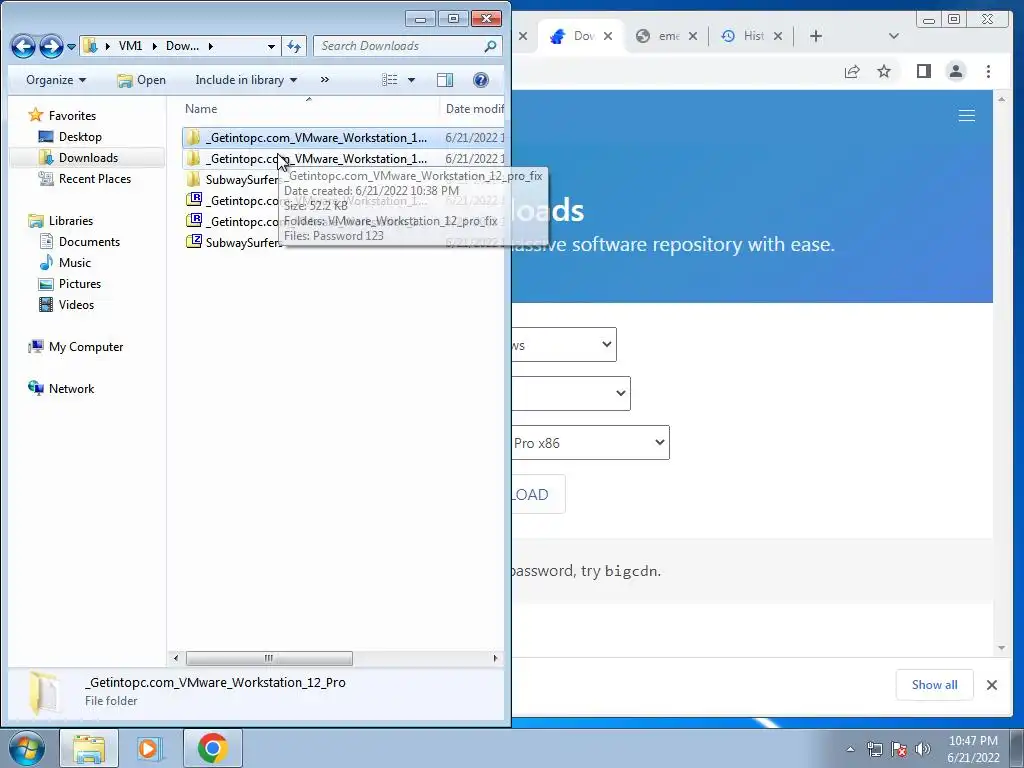This screenshot has width=1024, height=768.
Task: Open the Include in library dropdown
Action: [x=246, y=80]
